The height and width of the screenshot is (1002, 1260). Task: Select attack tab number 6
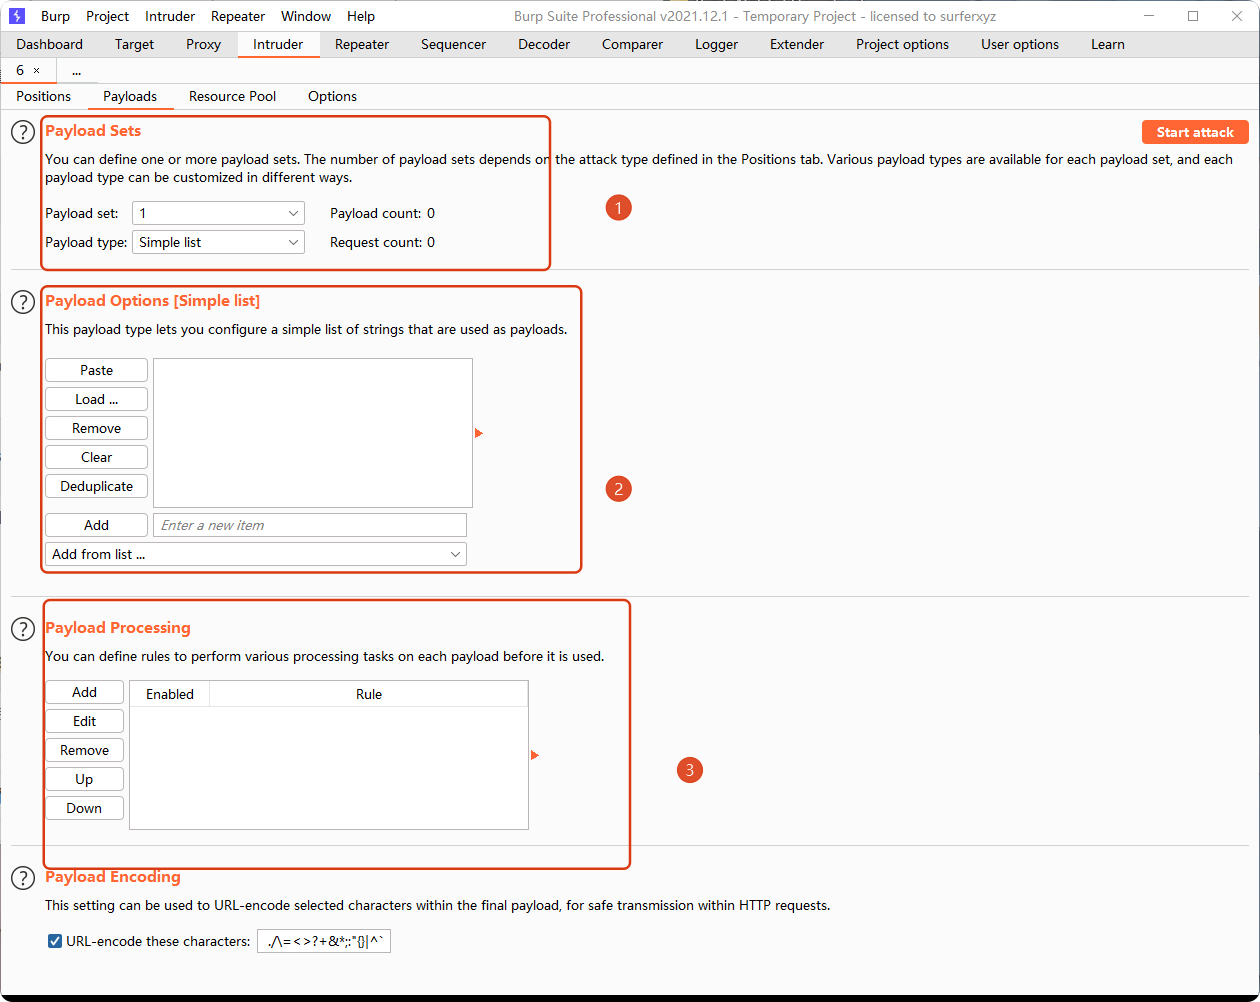20,70
